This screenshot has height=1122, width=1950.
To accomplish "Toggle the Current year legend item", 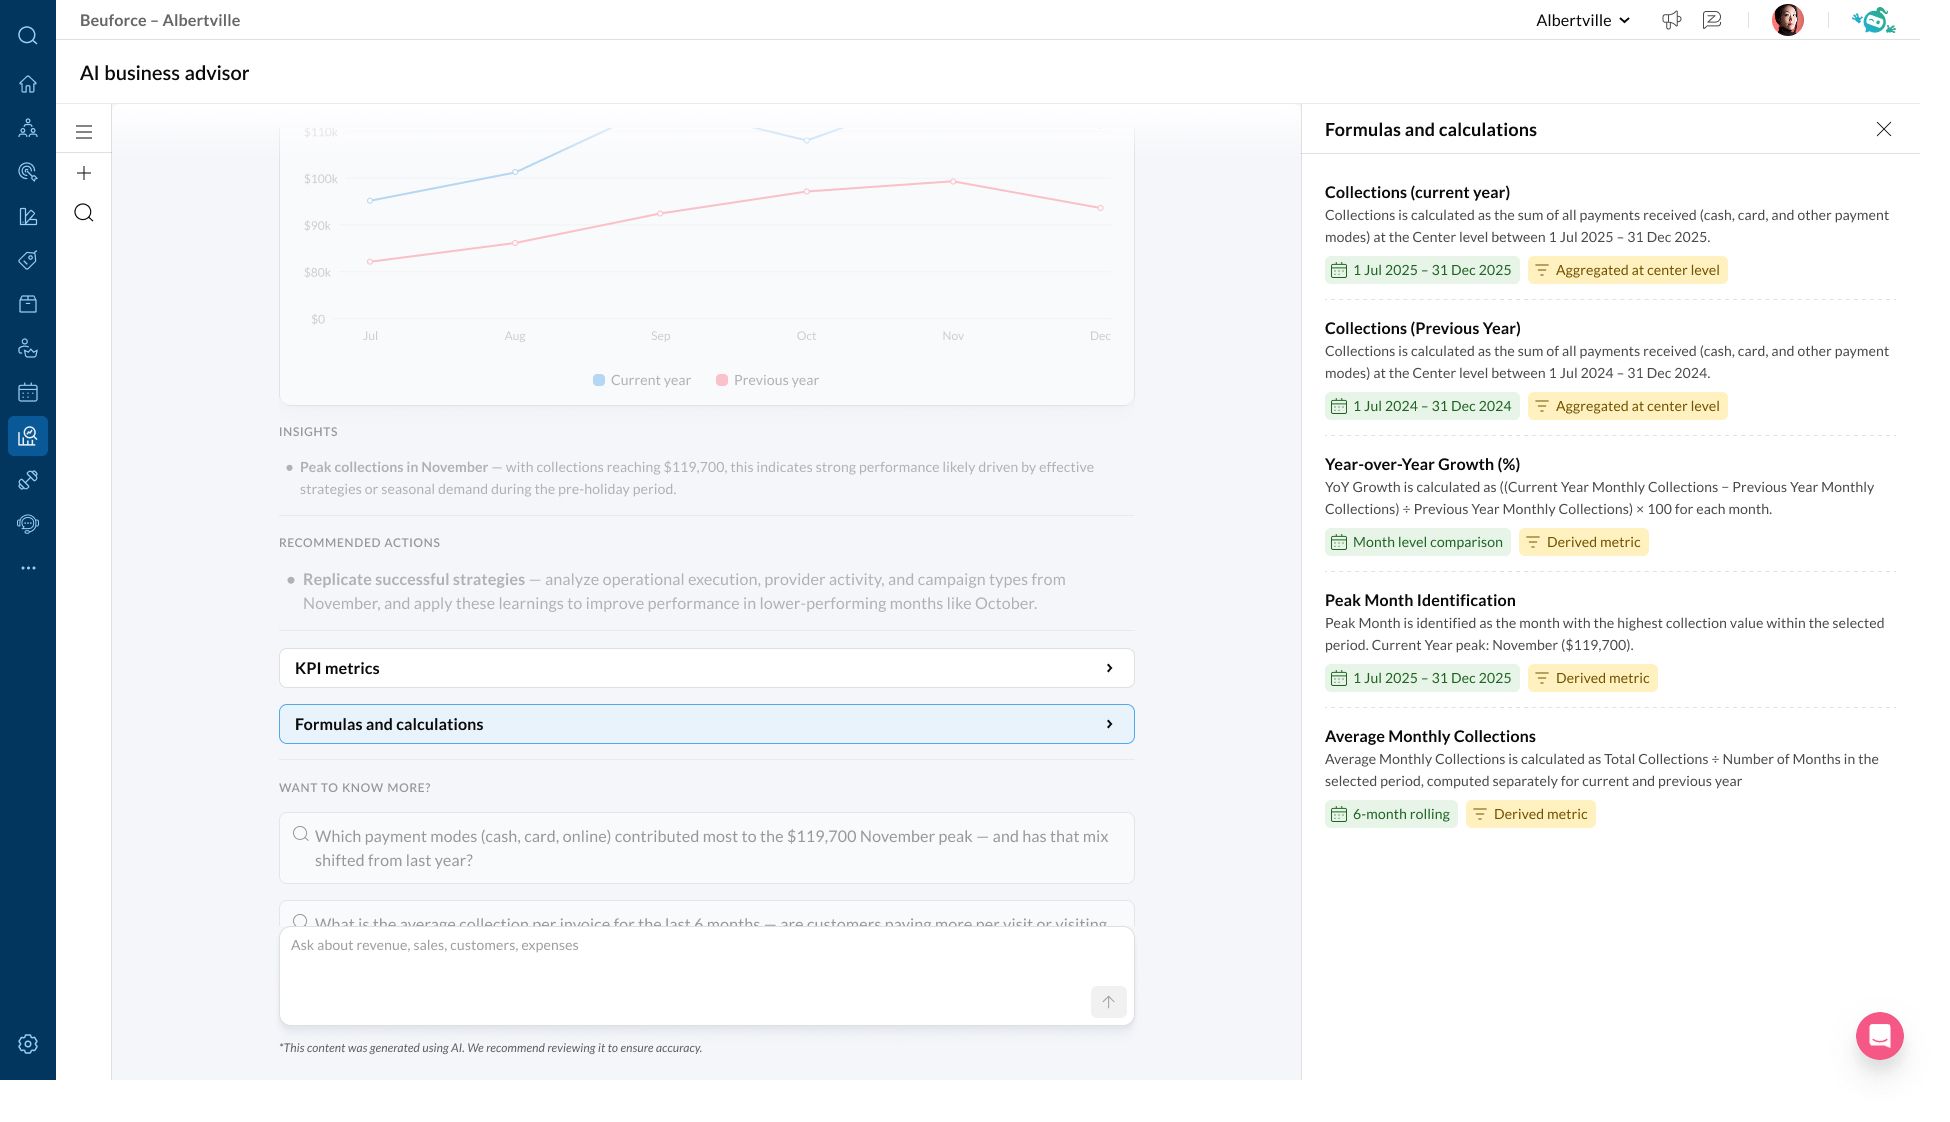I will tap(642, 380).
